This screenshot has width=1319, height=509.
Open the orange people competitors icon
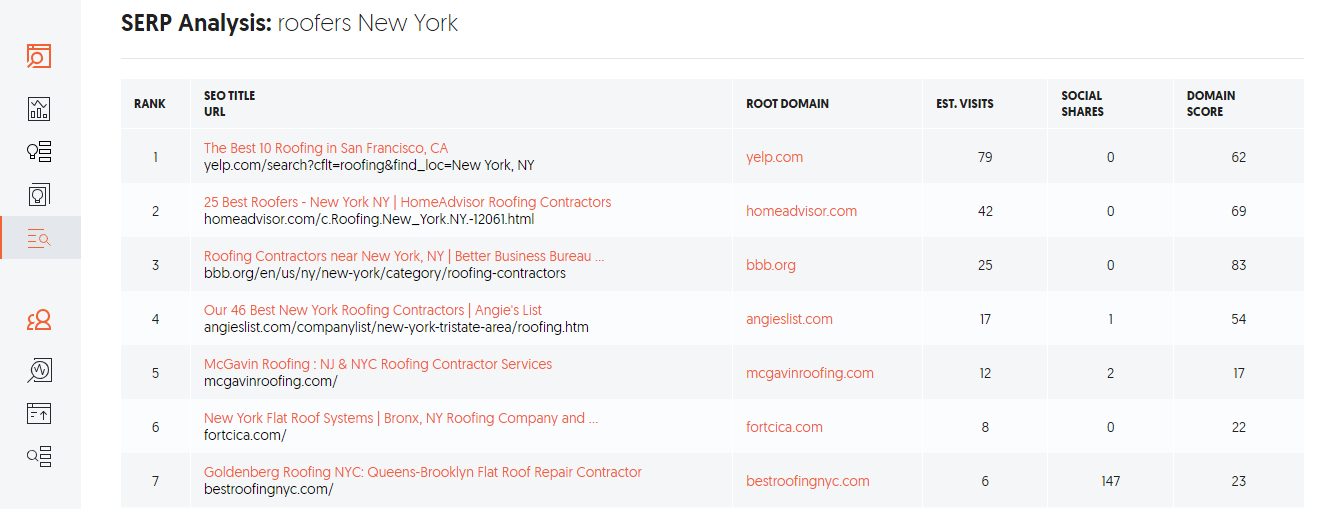[39, 320]
